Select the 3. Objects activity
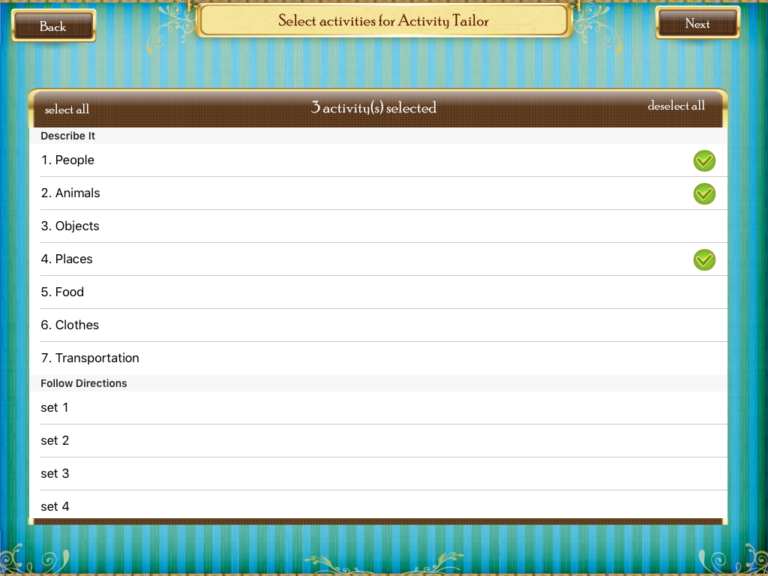The height and width of the screenshot is (576, 768). (378, 226)
